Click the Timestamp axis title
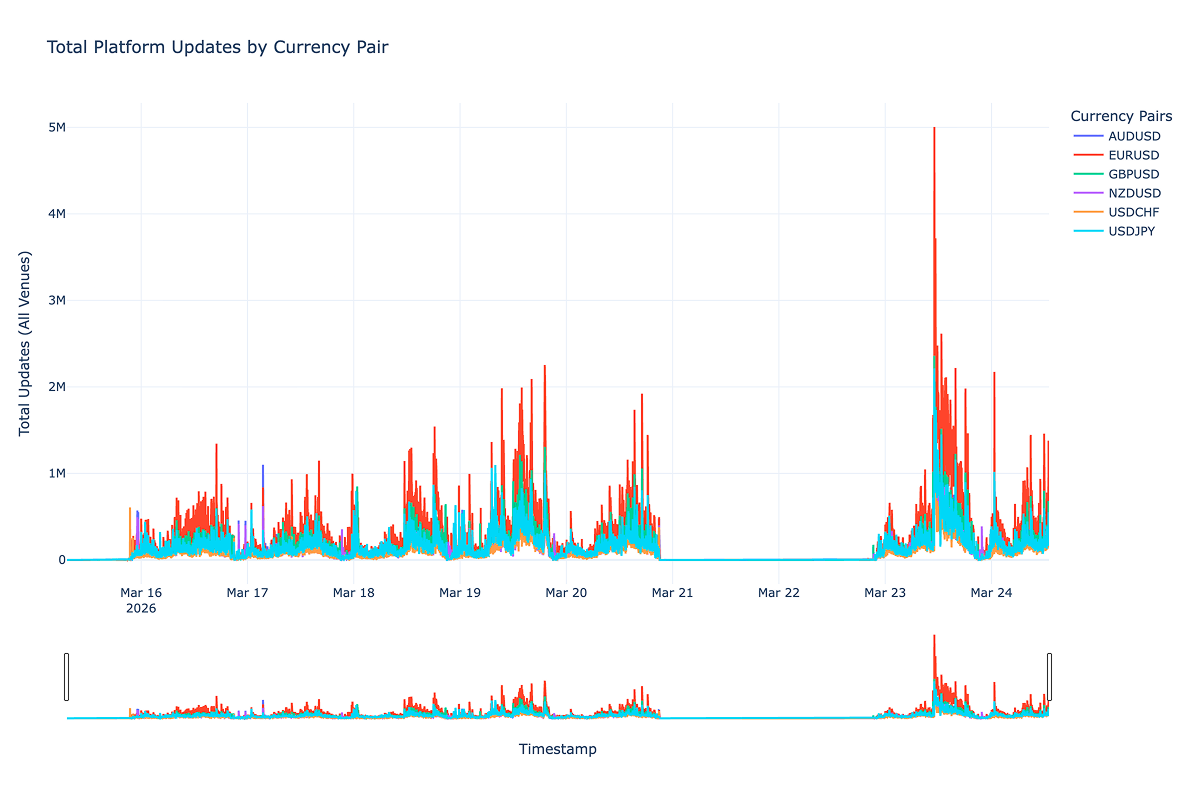This screenshot has width=1200, height=800. click(x=557, y=748)
